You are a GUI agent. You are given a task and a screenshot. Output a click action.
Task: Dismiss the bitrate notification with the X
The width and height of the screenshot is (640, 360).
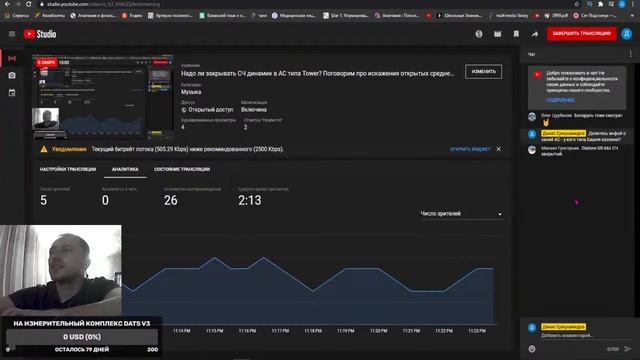[498, 149]
